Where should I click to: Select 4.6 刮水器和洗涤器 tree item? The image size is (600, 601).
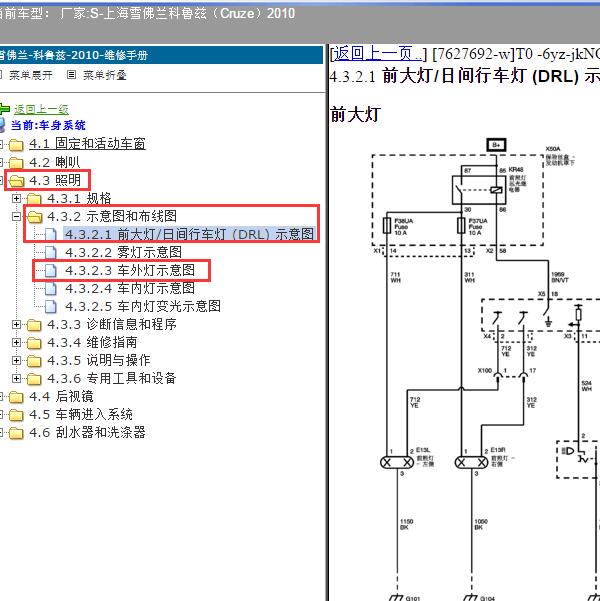tap(87, 432)
